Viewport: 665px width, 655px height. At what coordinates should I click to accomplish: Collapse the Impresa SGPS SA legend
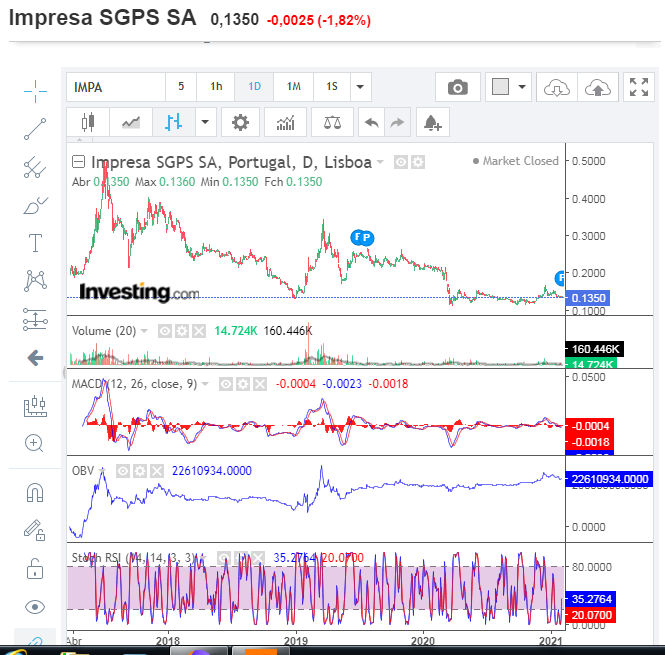(x=78, y=162)
